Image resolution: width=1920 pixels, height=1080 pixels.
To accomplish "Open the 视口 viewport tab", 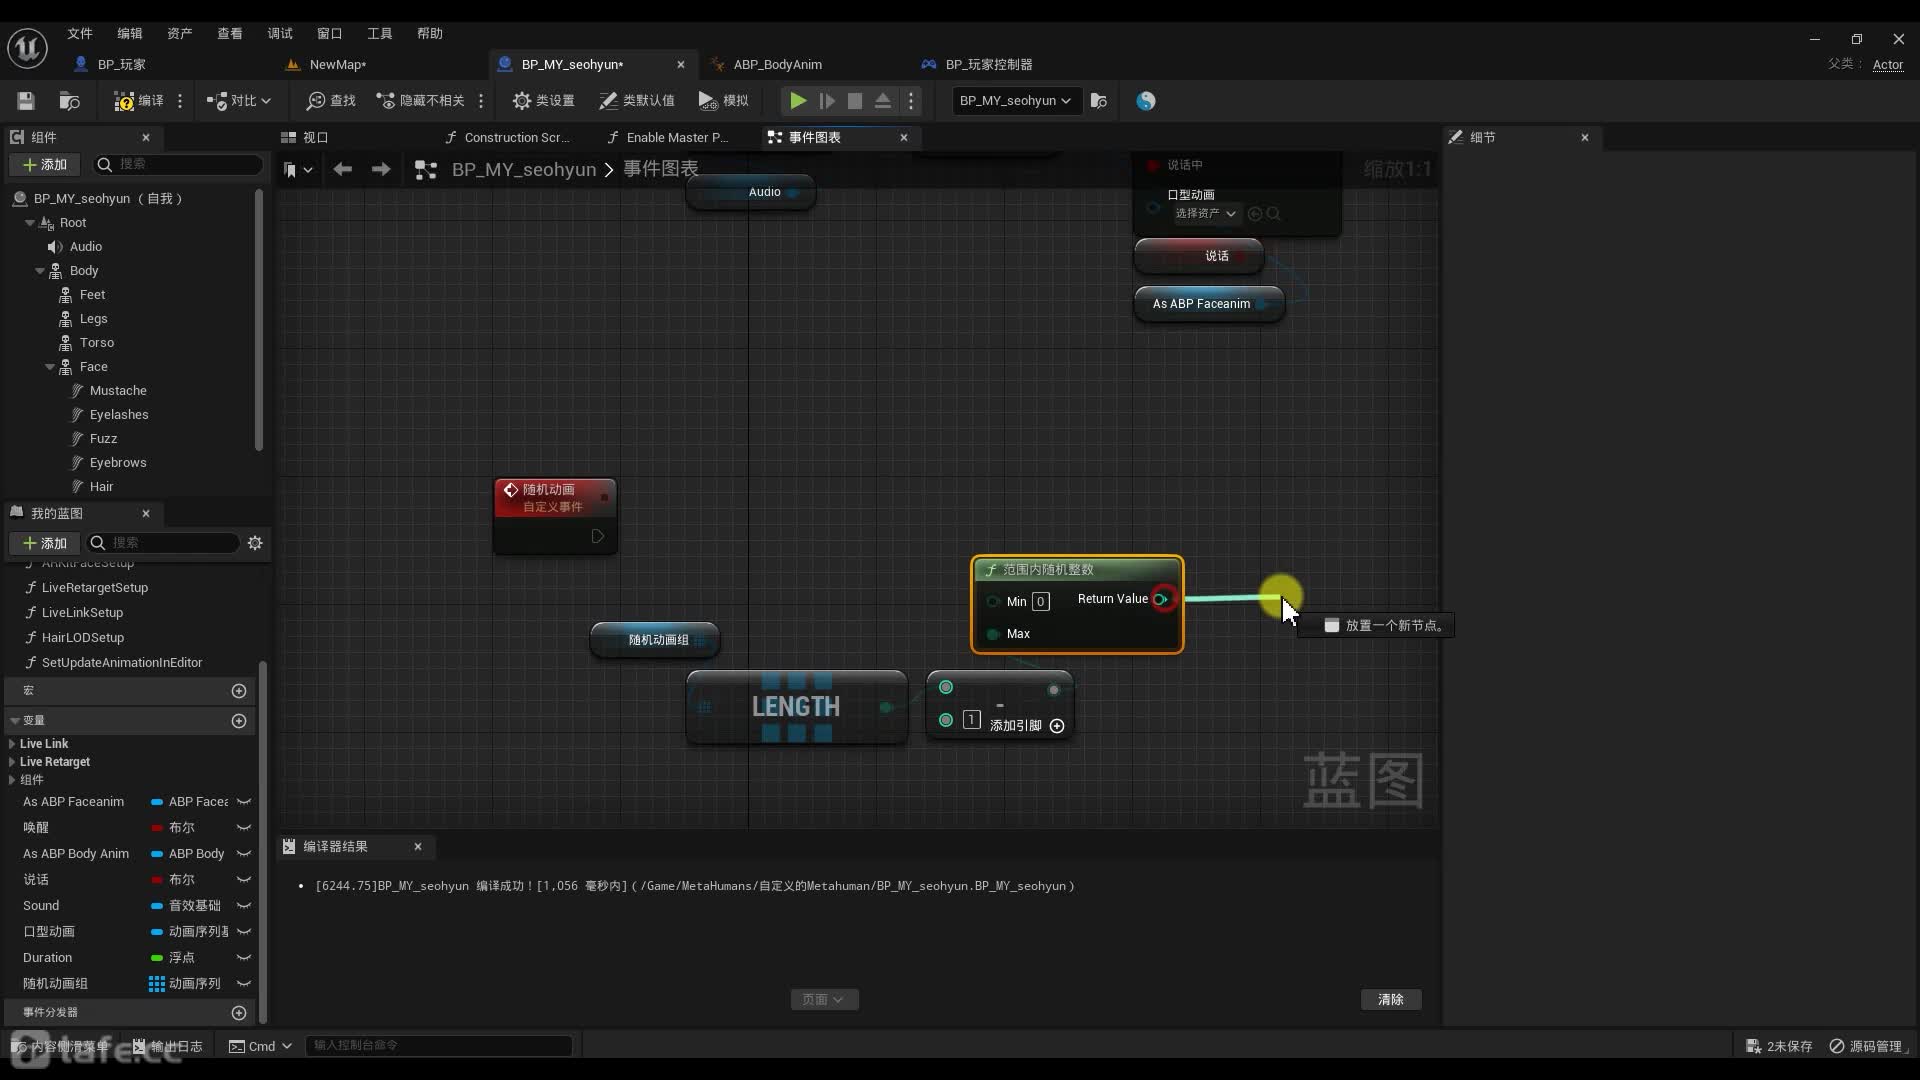I will (315, 138).
